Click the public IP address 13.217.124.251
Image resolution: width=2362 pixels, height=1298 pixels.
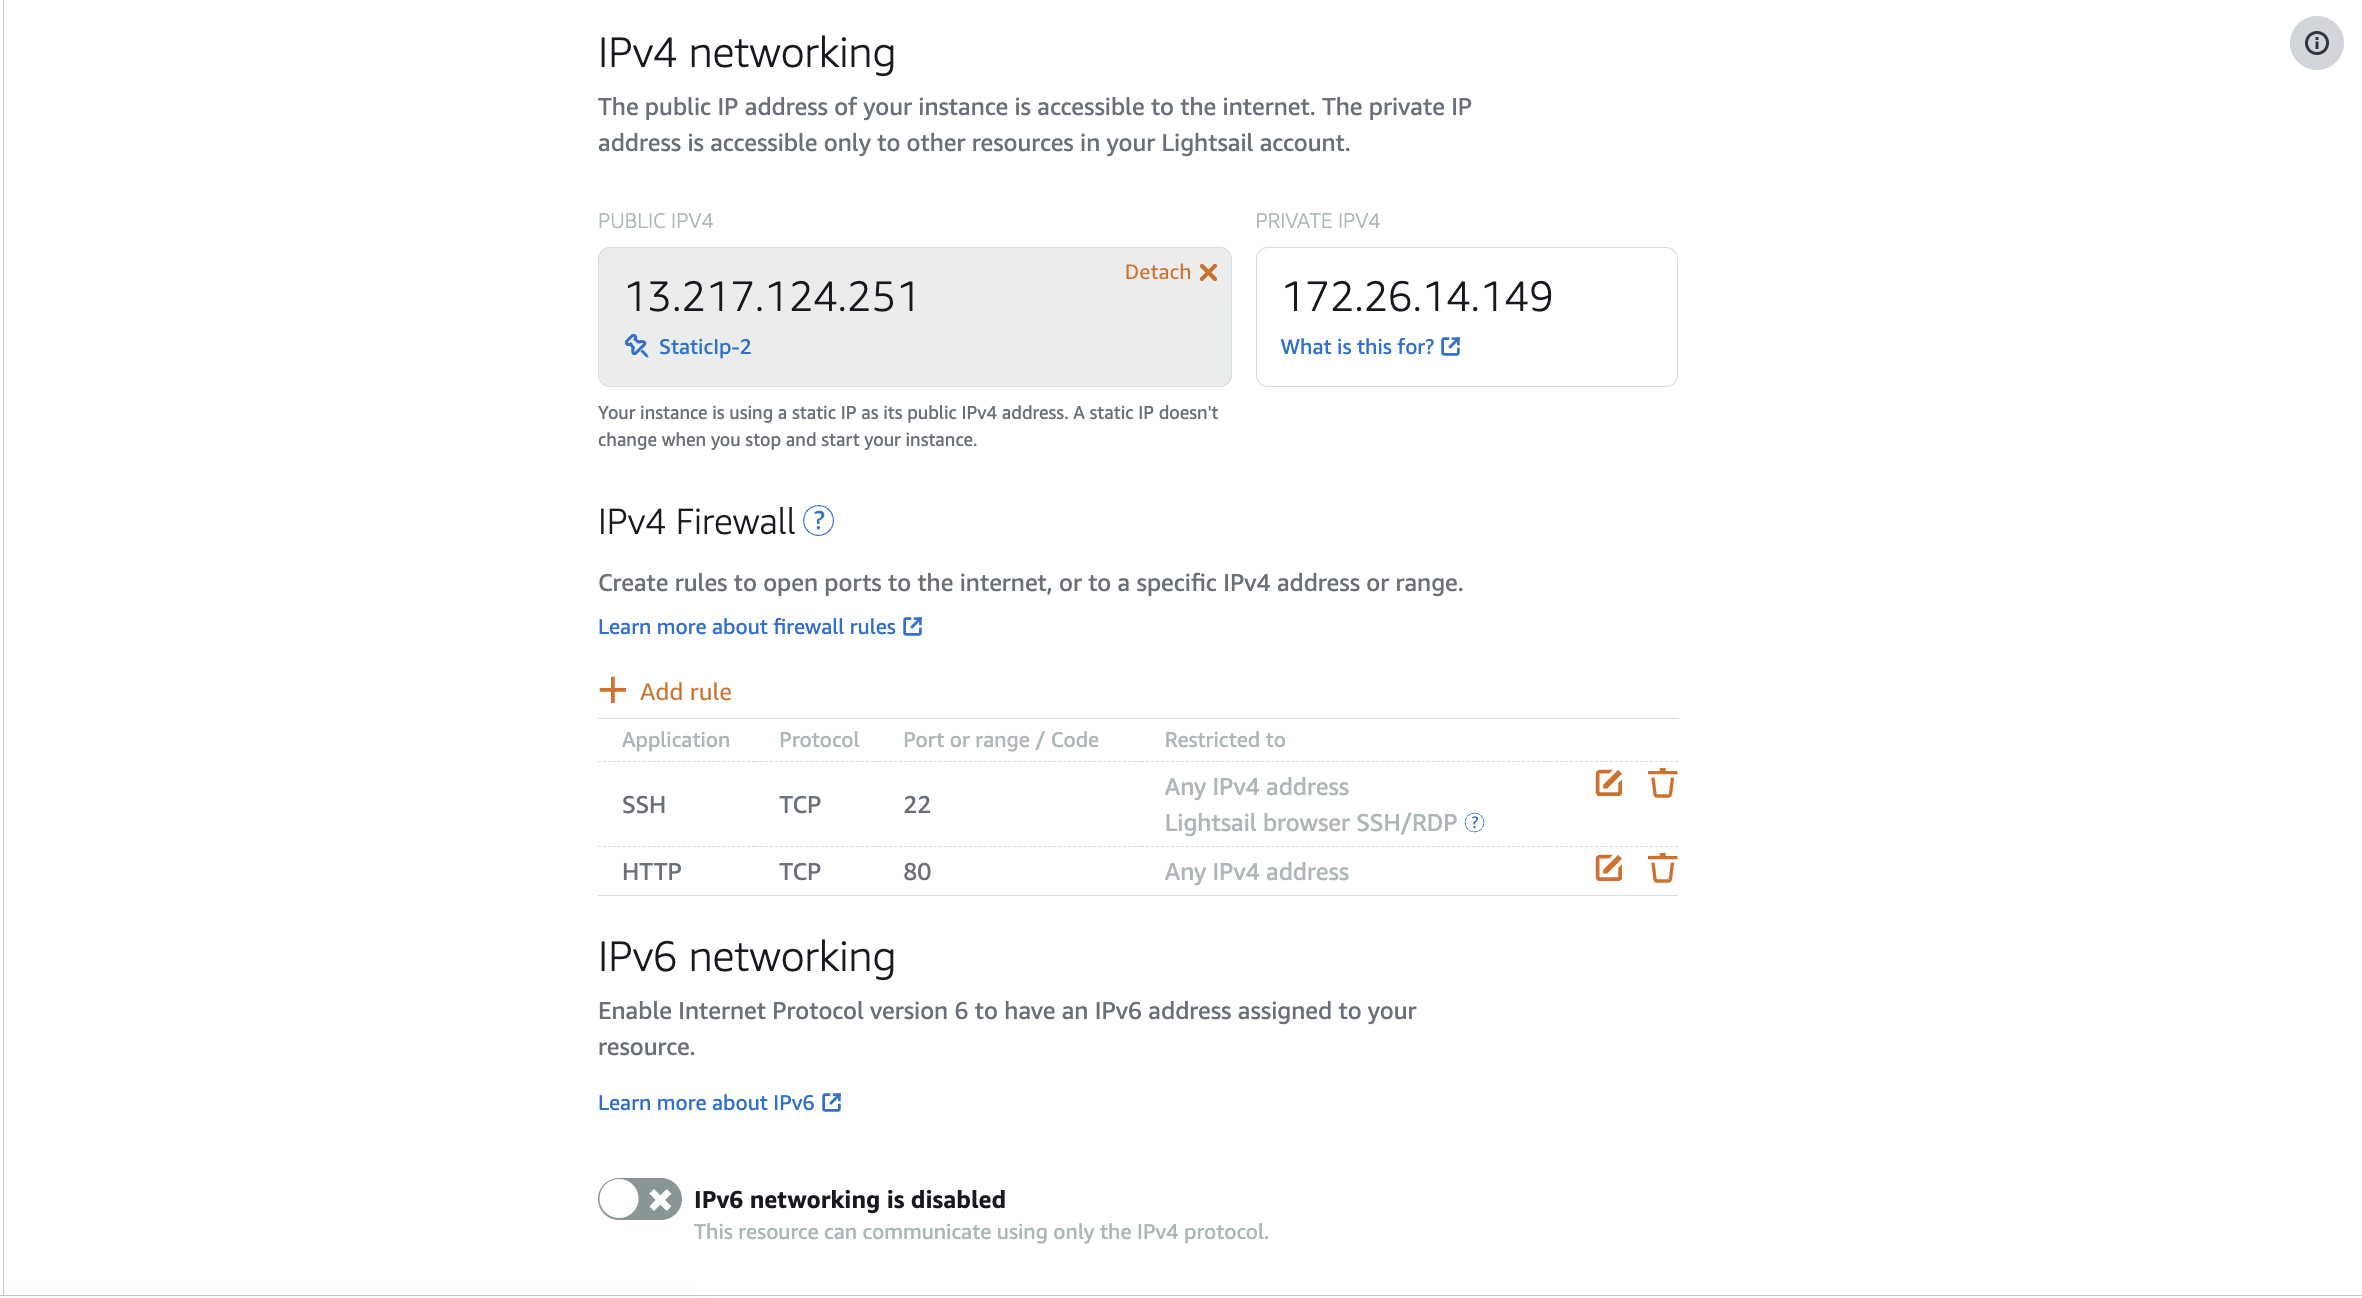(x=771, y=296)
